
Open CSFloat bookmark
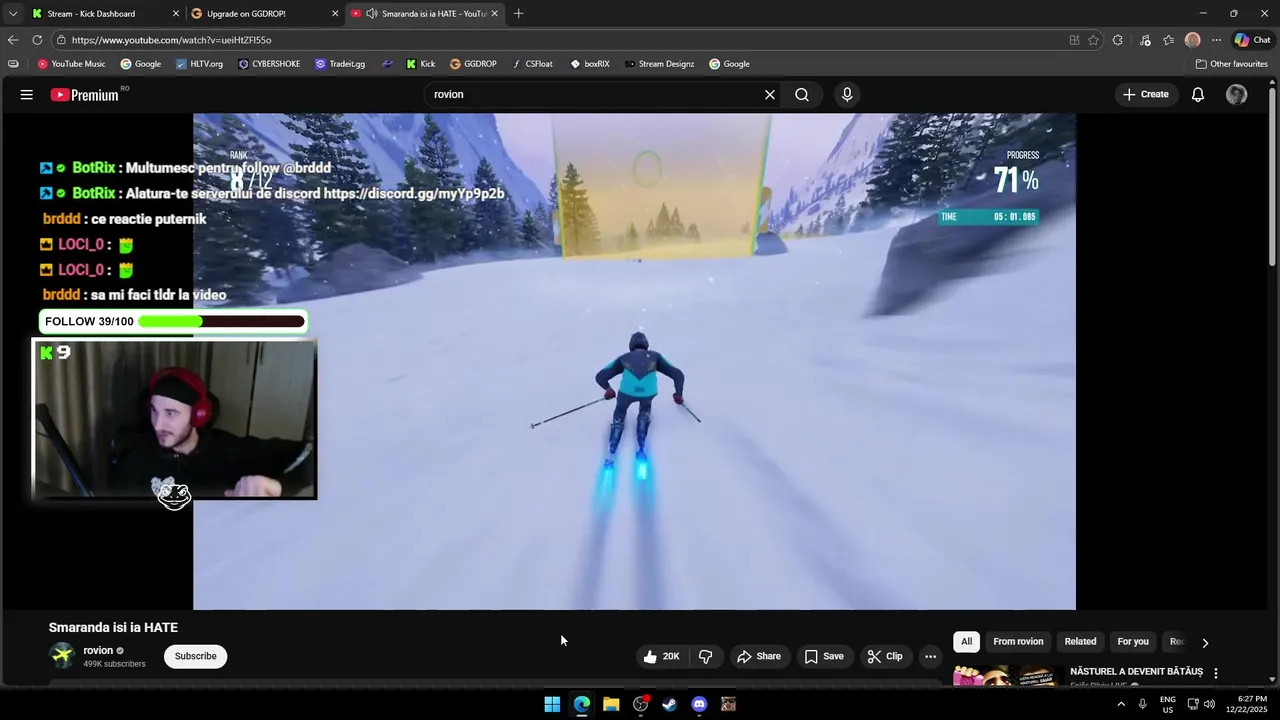point(531,64)
